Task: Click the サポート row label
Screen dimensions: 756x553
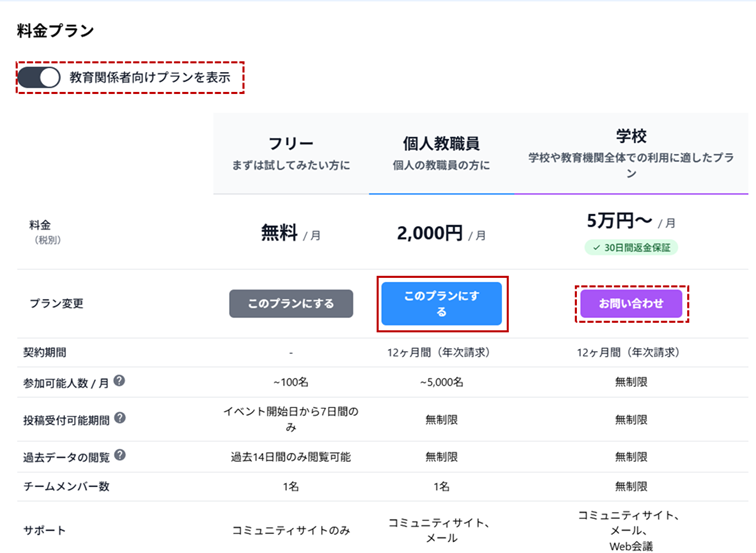Action: pyautogui.click(x=44, y=530)
